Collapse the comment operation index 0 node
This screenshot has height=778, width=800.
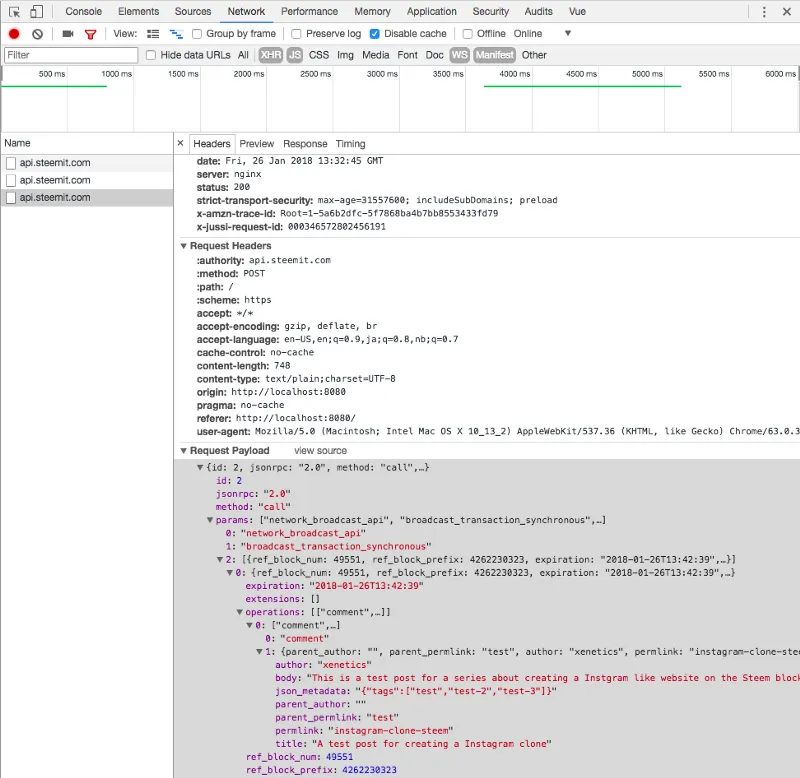click(x=249, y=625)
